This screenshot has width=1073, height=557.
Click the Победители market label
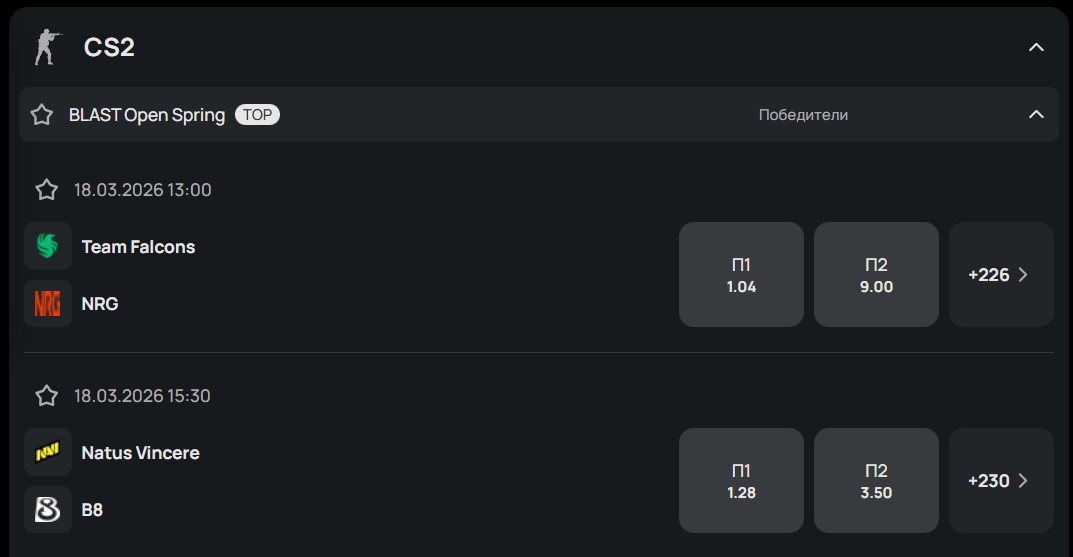tap(803, 115)
